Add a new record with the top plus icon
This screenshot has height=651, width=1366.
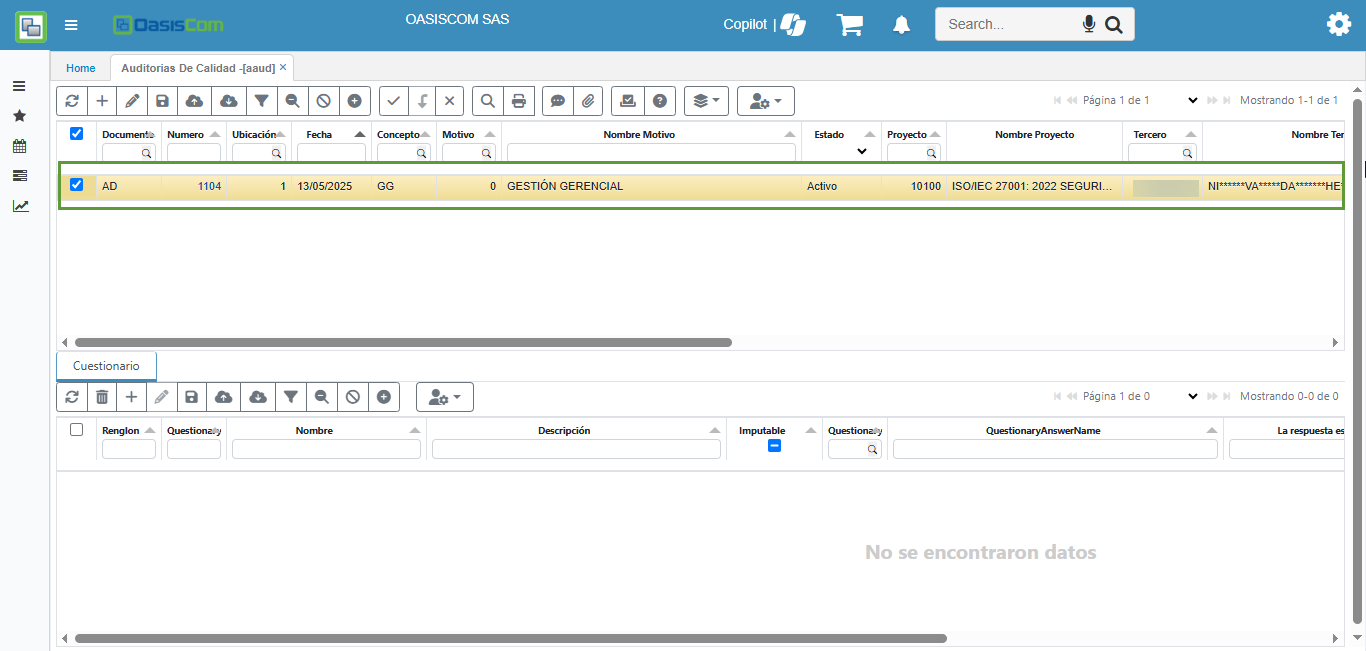point(102,101)
